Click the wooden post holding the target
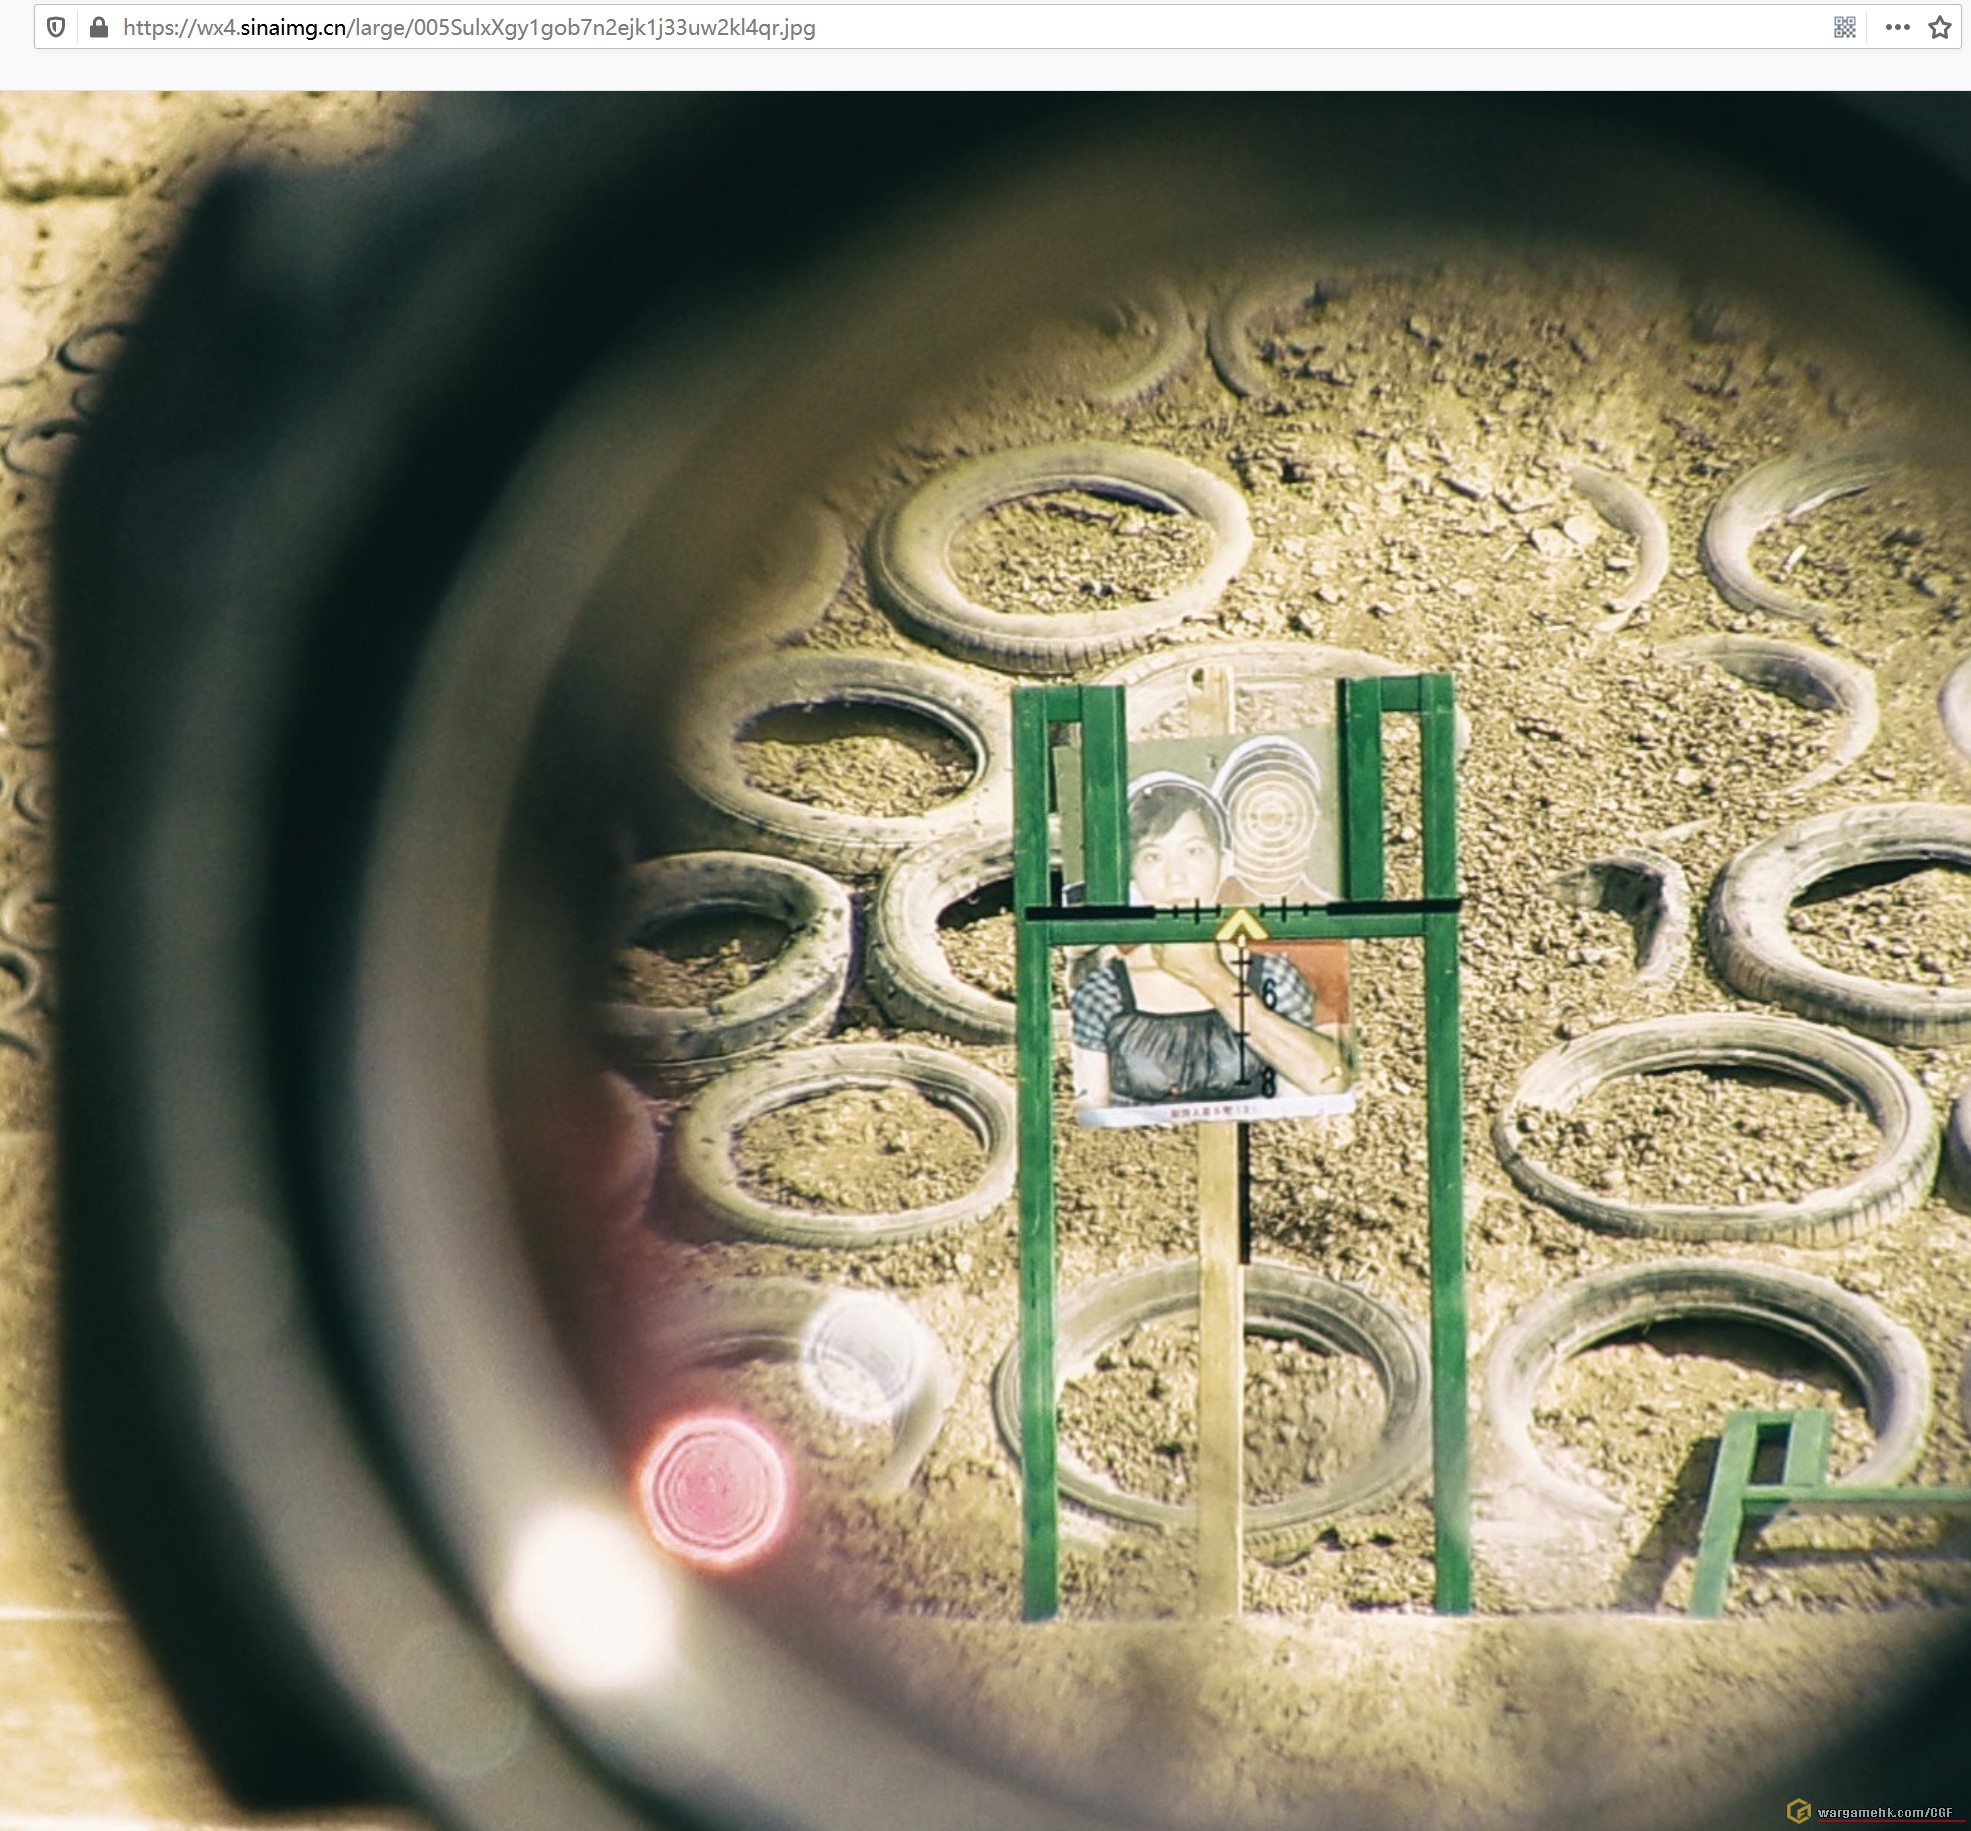This screenshot has width=1971, height=1831. coord(1219,1400)
